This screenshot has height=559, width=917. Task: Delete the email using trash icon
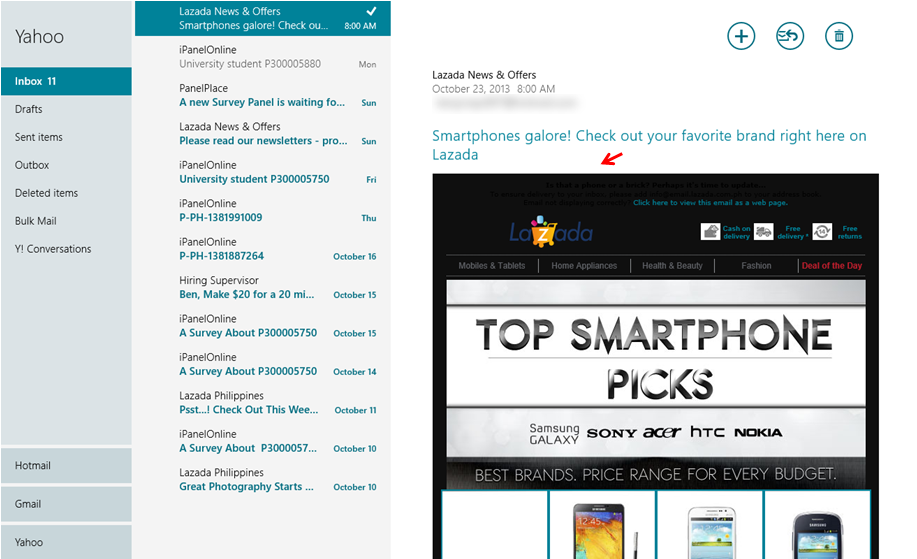(x=838, y=37)
